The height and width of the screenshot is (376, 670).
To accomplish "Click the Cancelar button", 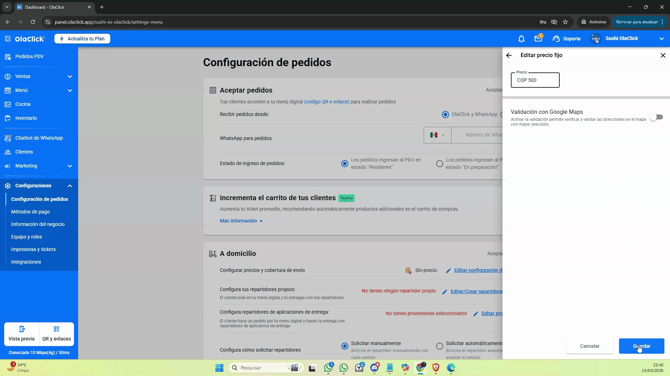I will tap(589, 346).
